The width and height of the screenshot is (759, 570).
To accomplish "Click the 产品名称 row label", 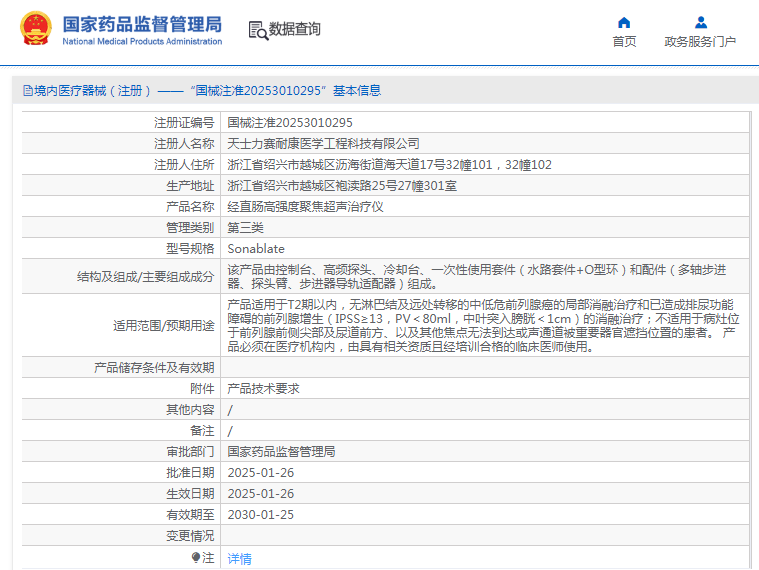I will [x=190, y=207].
